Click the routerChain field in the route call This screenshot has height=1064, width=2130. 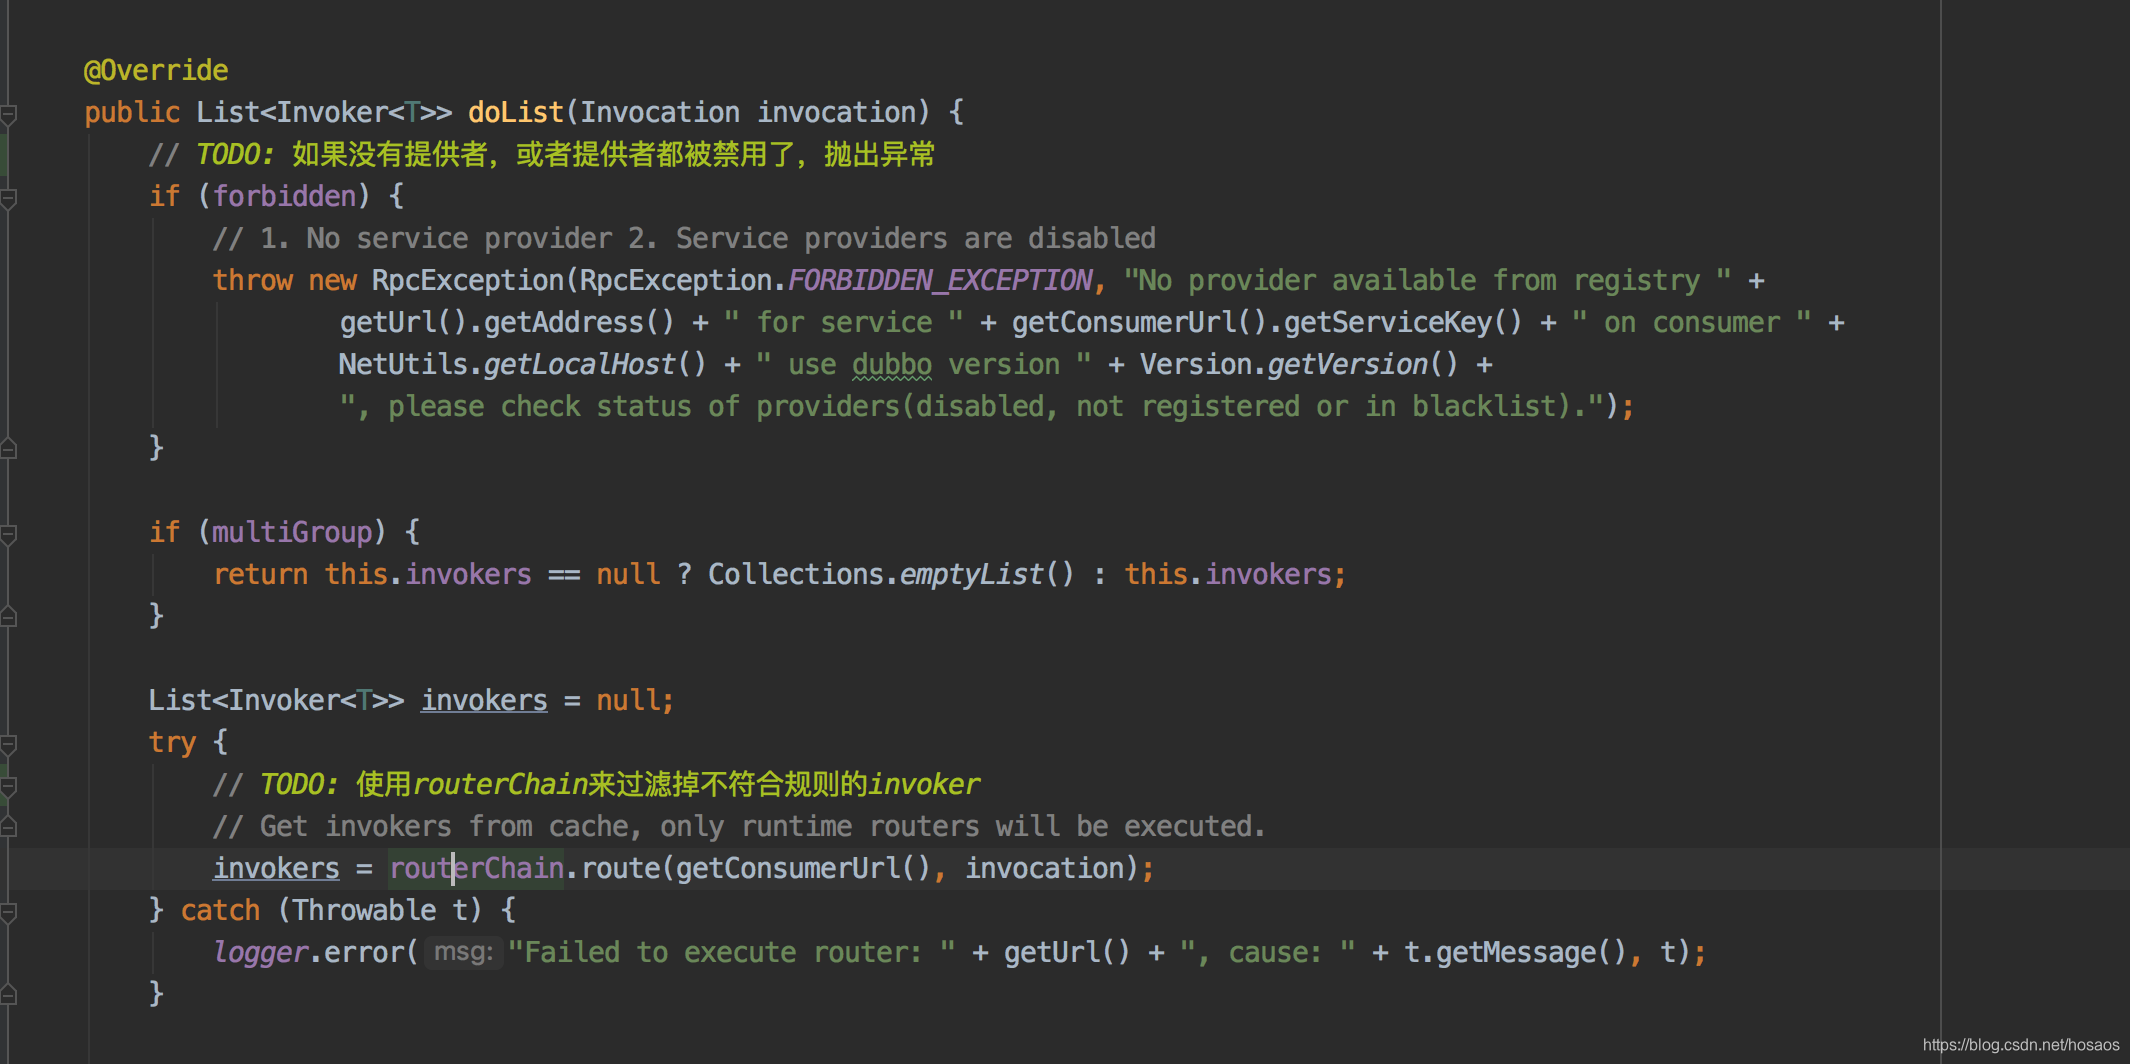pyautogui.click(x=476, y=868)
